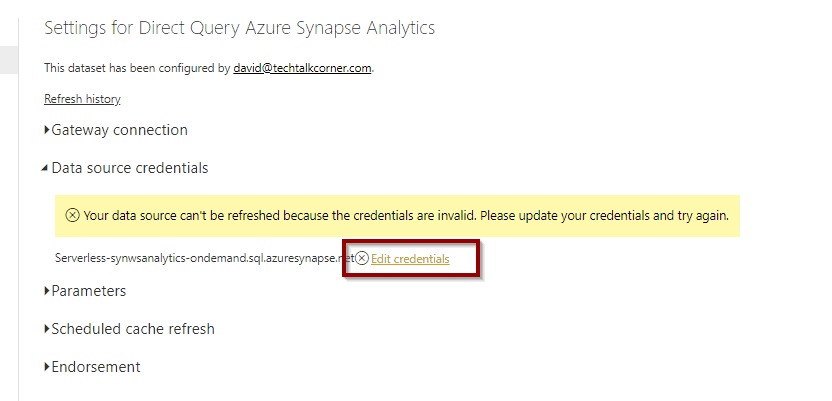Viewport: 832px width, 401px height.
Task: Collapse Data source credentials using its triangle arrow
Action: tap(46, 169)
